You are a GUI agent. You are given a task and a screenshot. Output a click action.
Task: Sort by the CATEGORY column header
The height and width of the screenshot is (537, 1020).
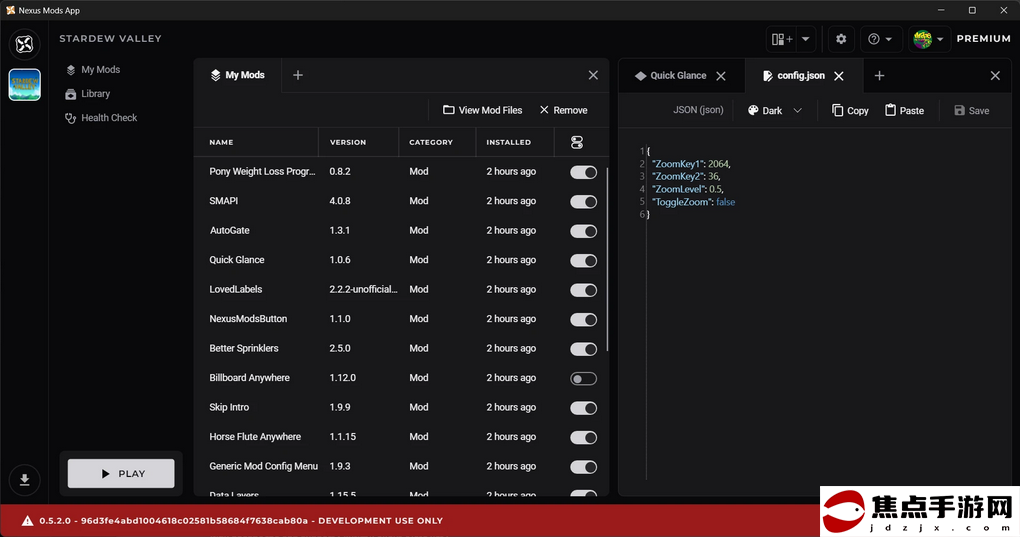click(x=431, y=142)
